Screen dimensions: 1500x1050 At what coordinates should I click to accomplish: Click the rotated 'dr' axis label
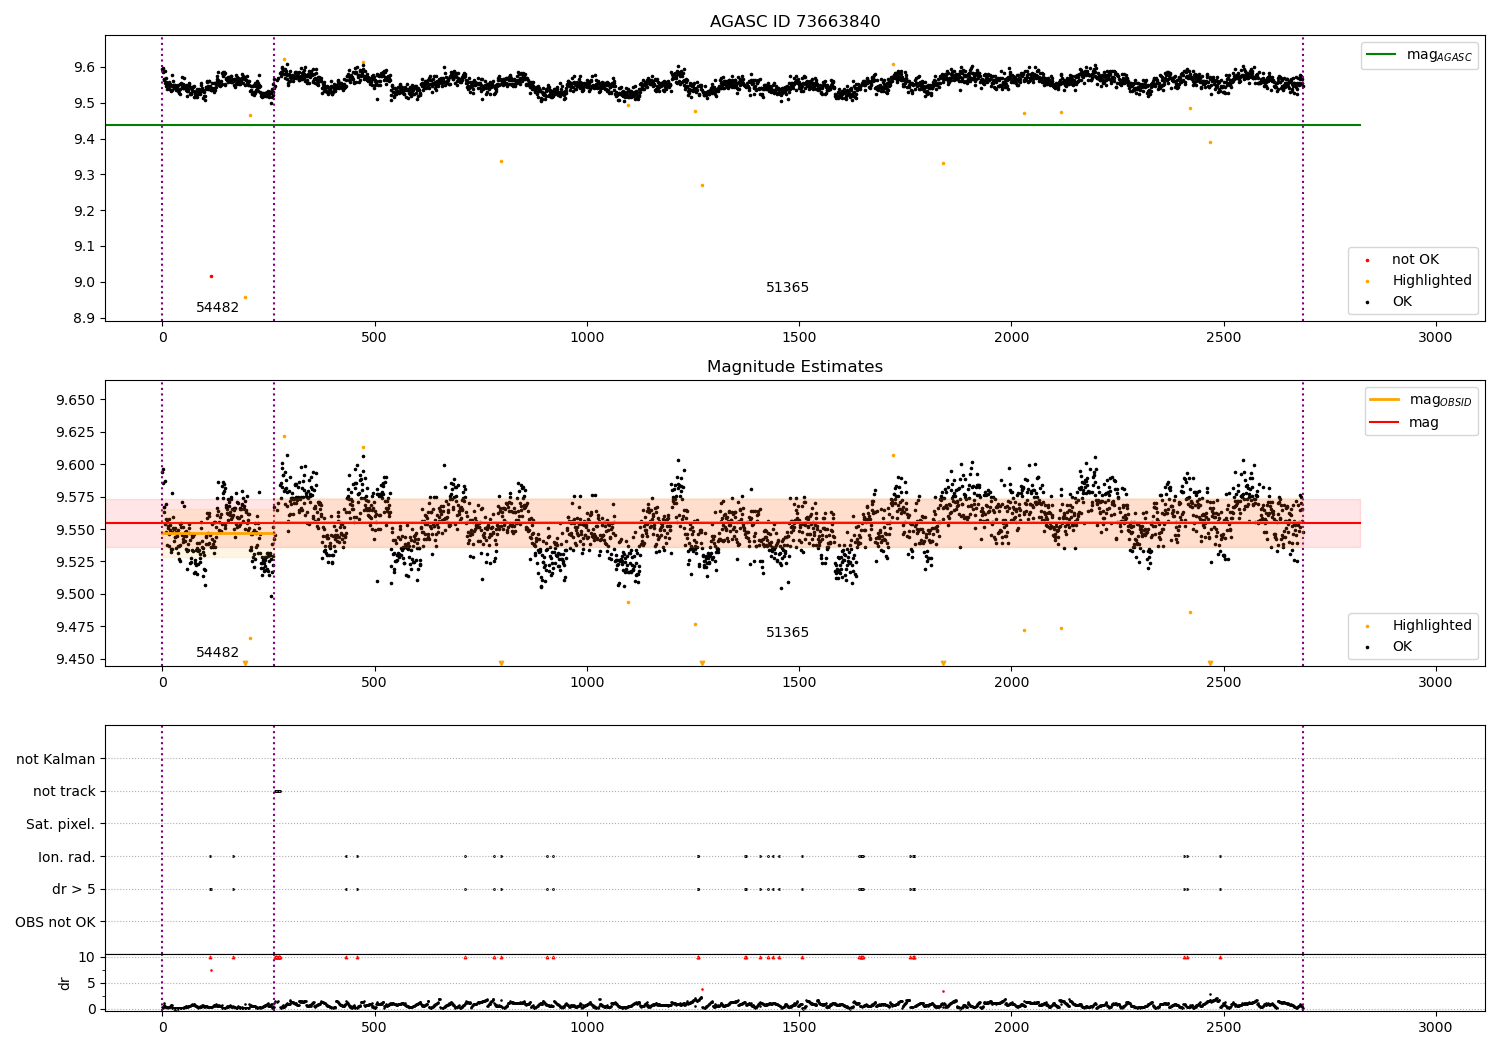pos(65,983)
